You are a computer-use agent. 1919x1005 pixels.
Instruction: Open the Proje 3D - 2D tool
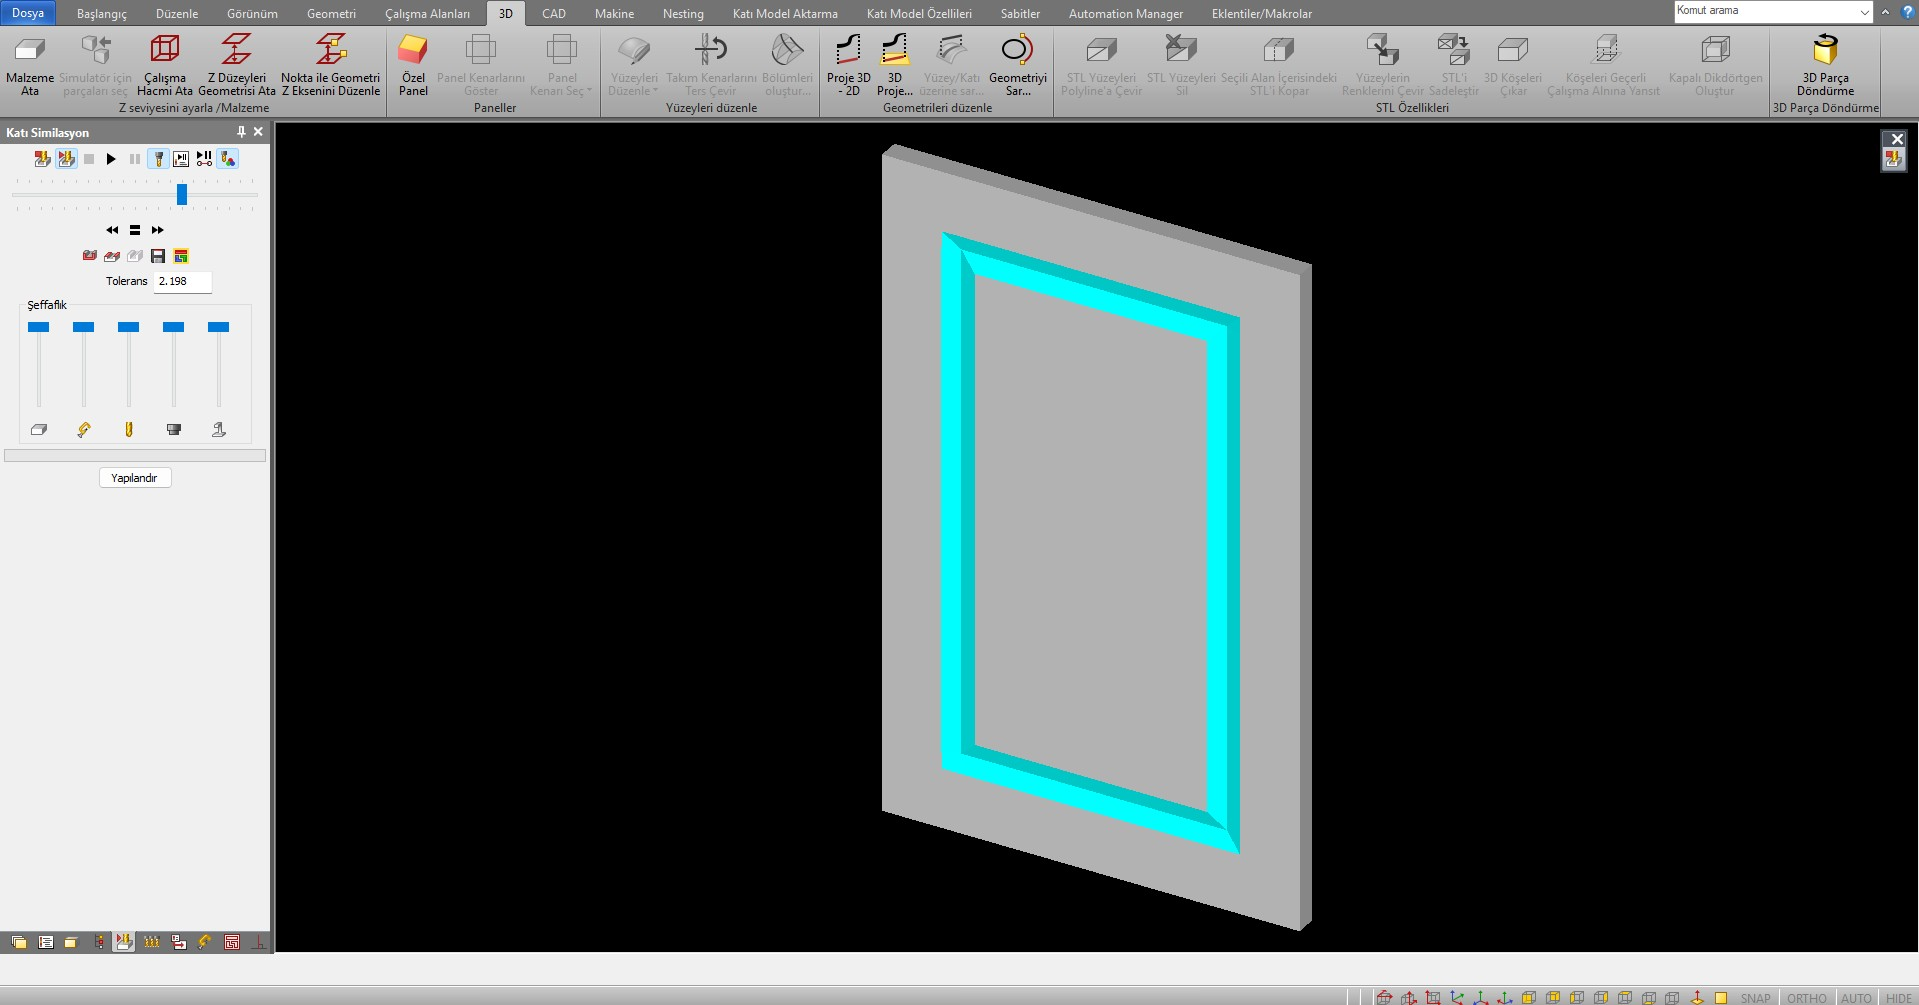pyautogui.click(x=848, y=50)
